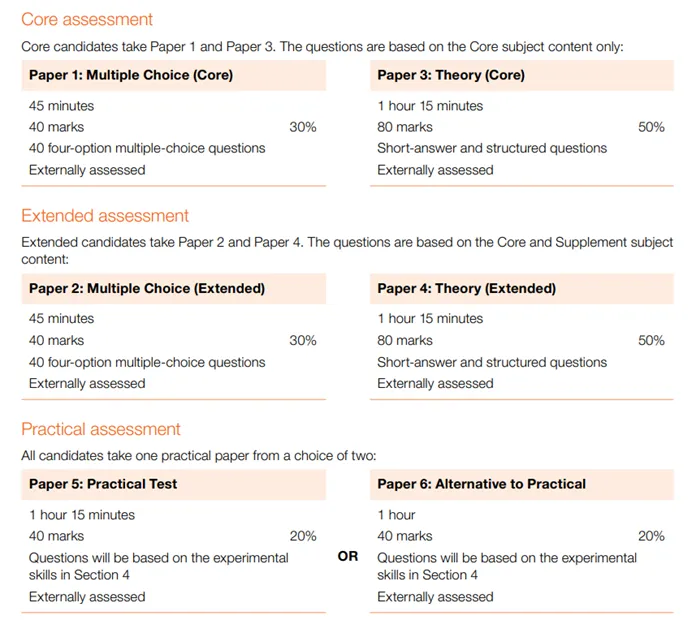Click the 50% weighting under Paper 3

click(651, 127)
